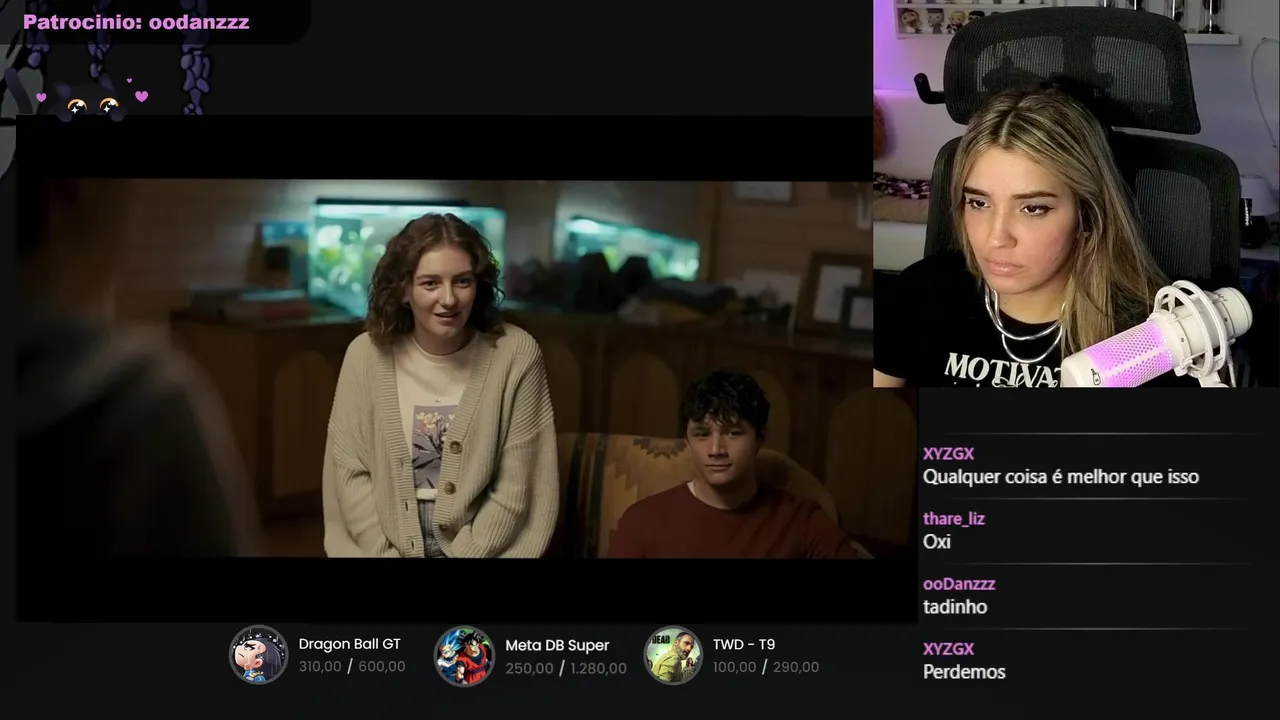Click the 'Perdemos' chat message
Image resolution: width=1280 pixels, height=720 pixels.
point(964,672)
